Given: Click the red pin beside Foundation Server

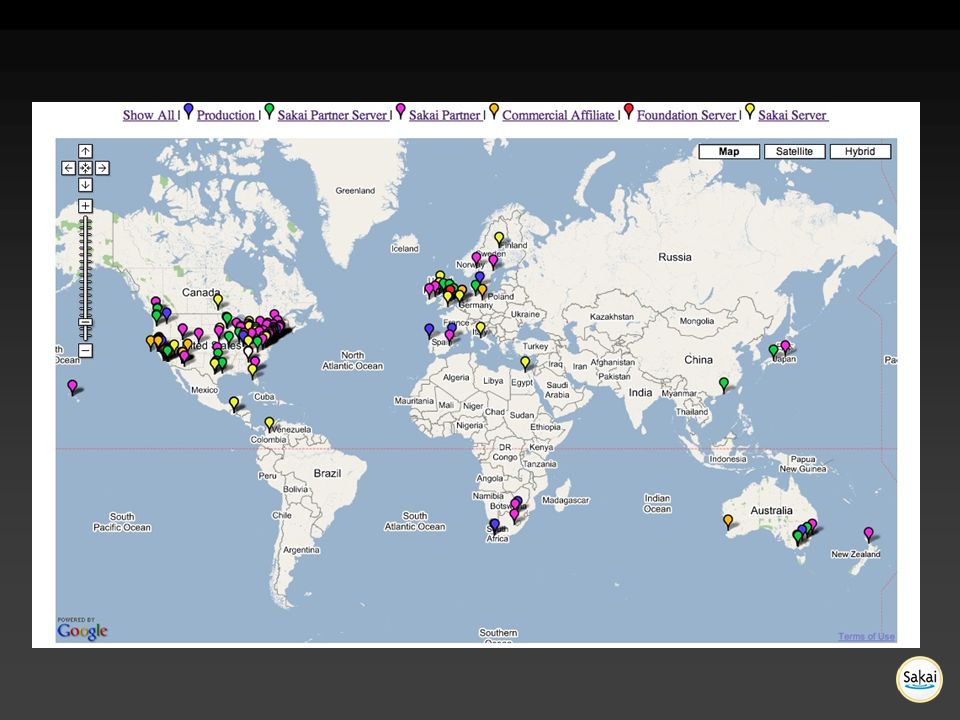Looking at the screenshot, I should tap(628, 111).
